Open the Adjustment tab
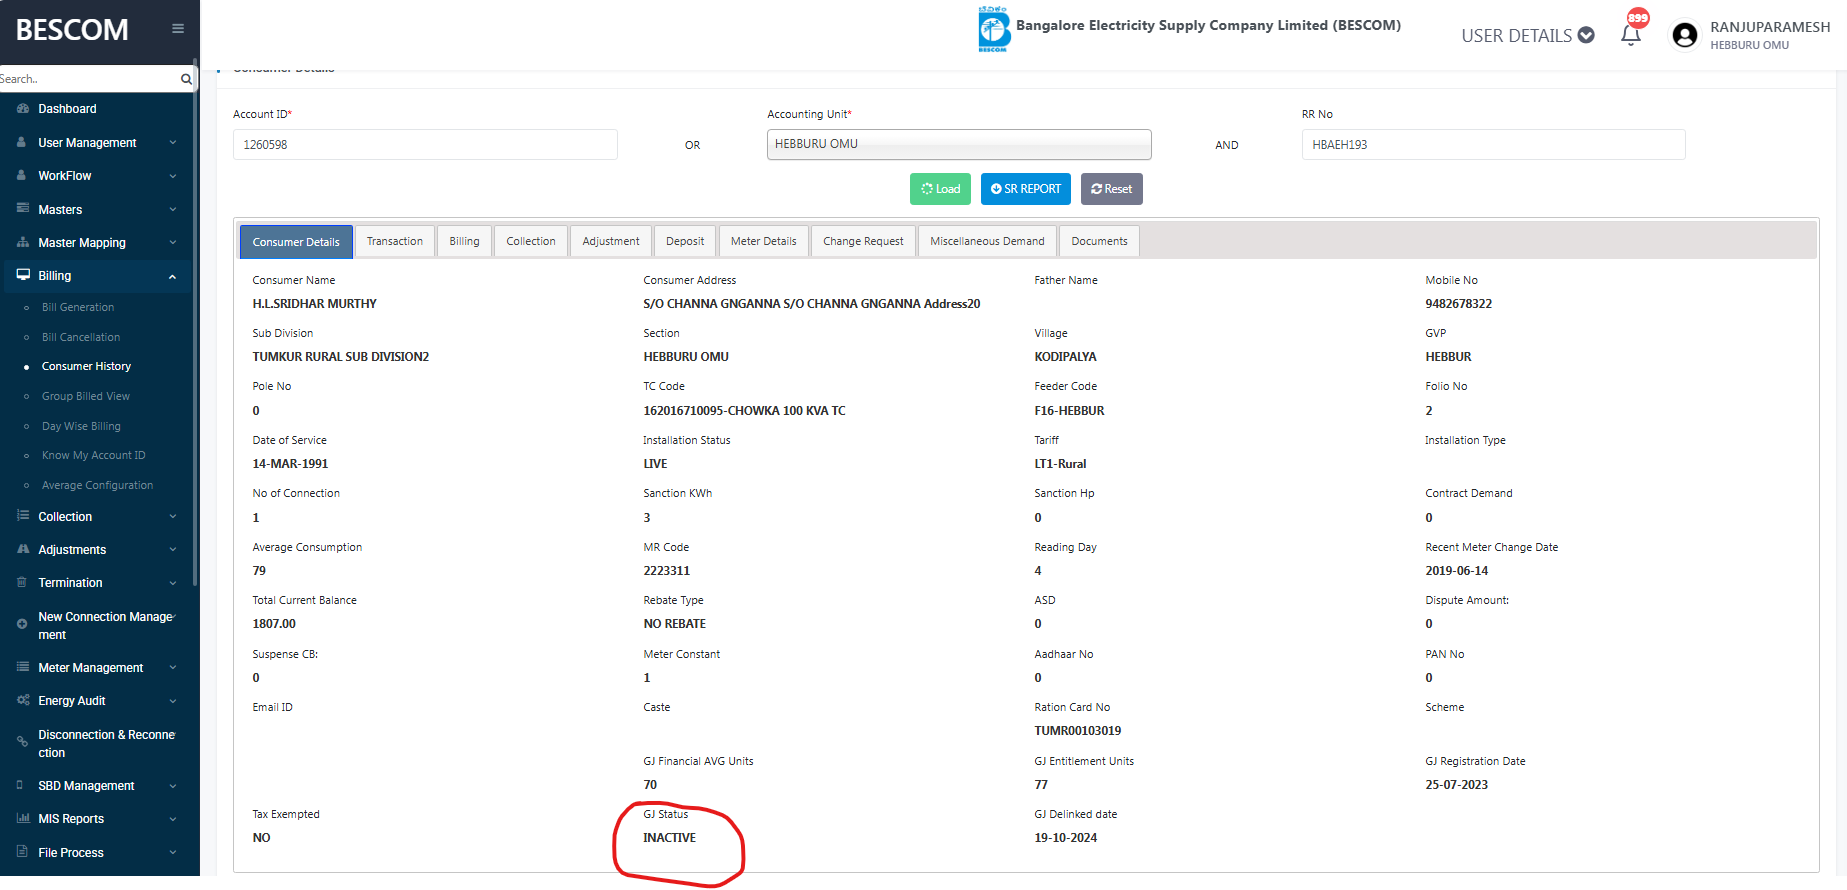This screenshot has height=890, width=1847. click(611, 241)
